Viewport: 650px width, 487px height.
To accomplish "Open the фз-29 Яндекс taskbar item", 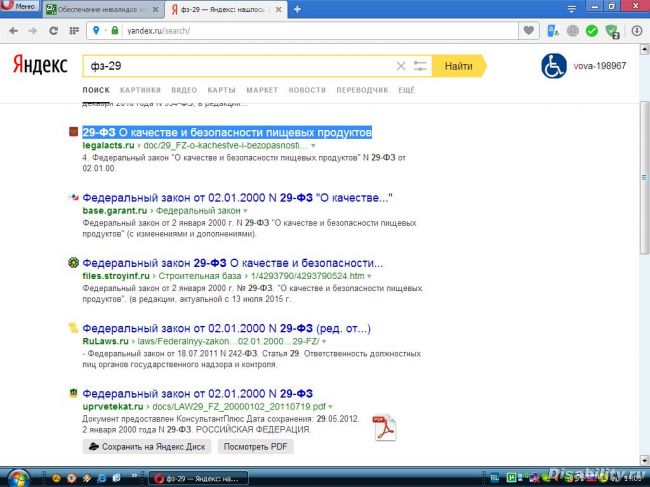I will [x=198, y=479].
